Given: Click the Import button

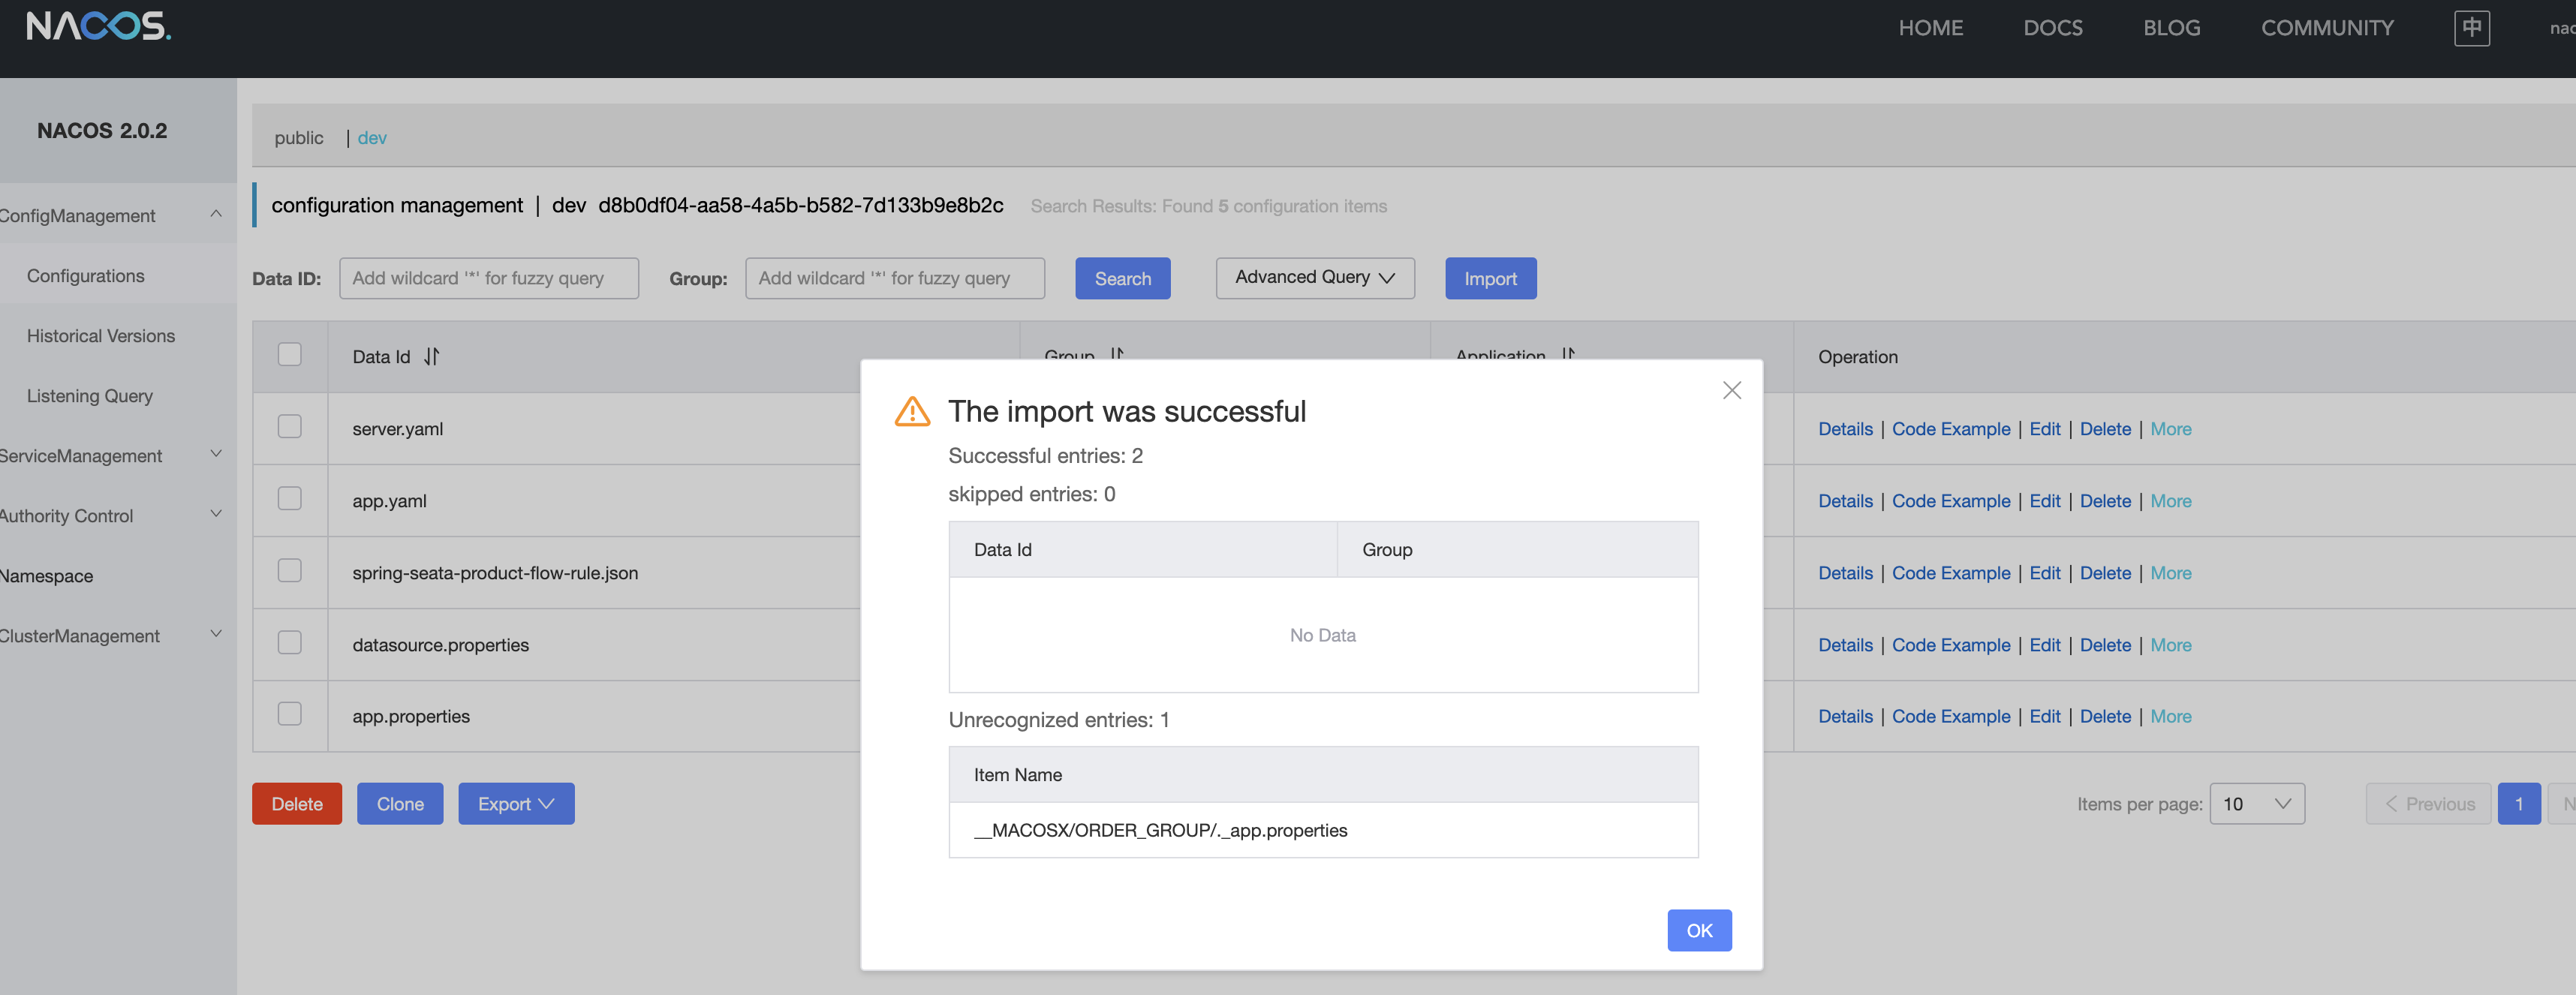Looking at the screenshot, I should (x=1490, y=278).
